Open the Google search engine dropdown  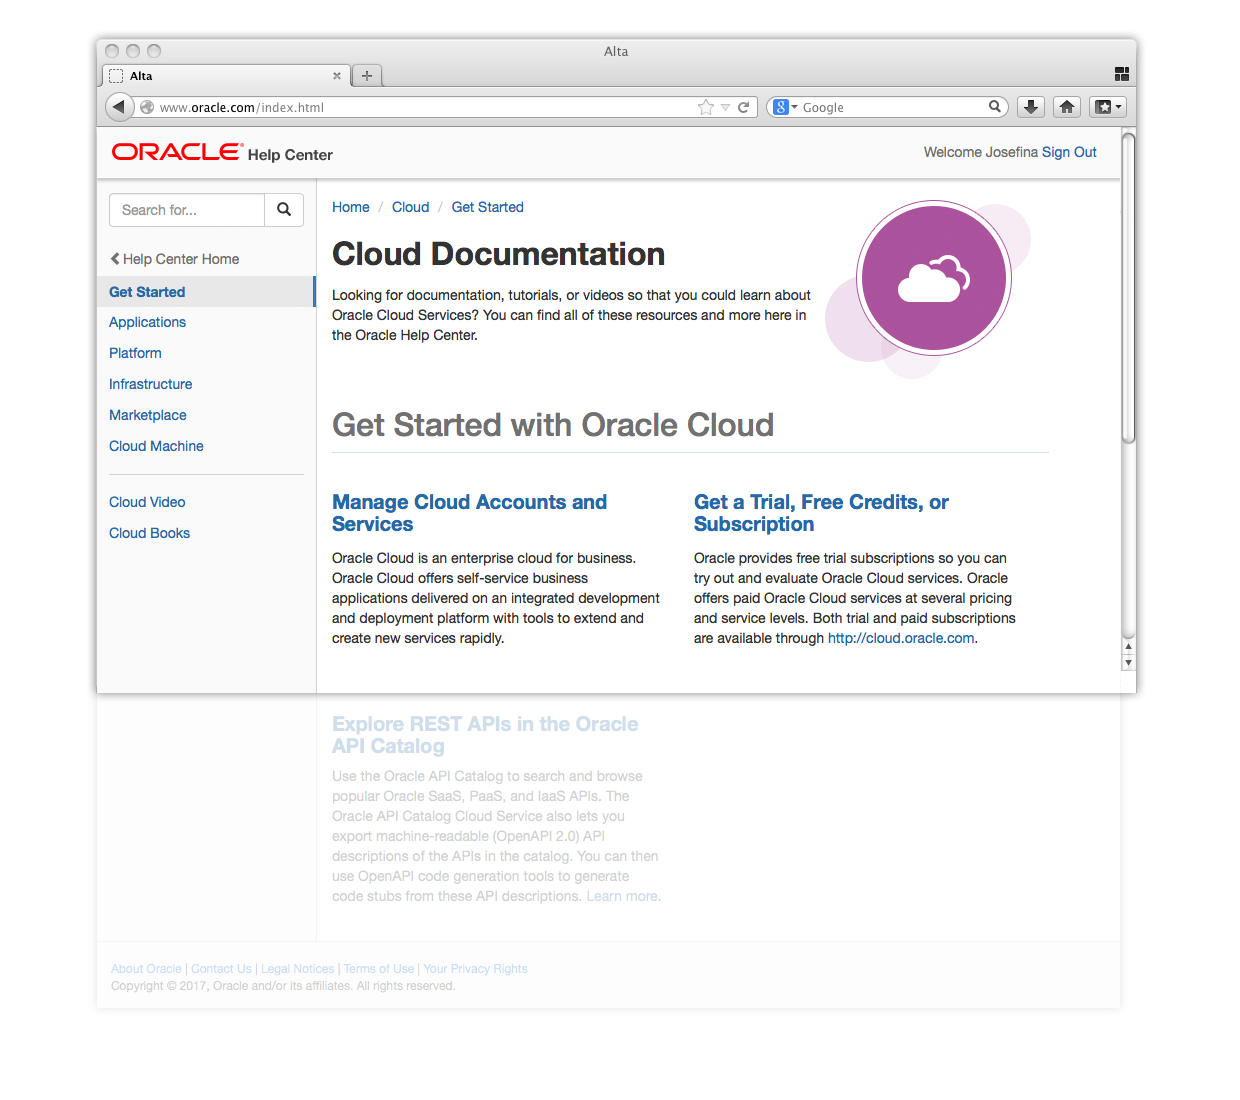click(785, 107)
